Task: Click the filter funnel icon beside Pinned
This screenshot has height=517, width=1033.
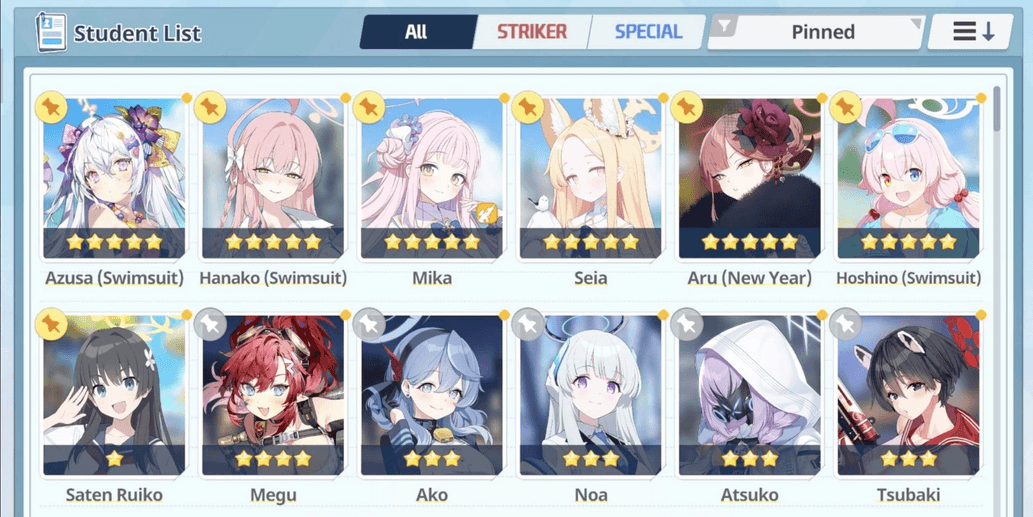Action: pos(725,26)
